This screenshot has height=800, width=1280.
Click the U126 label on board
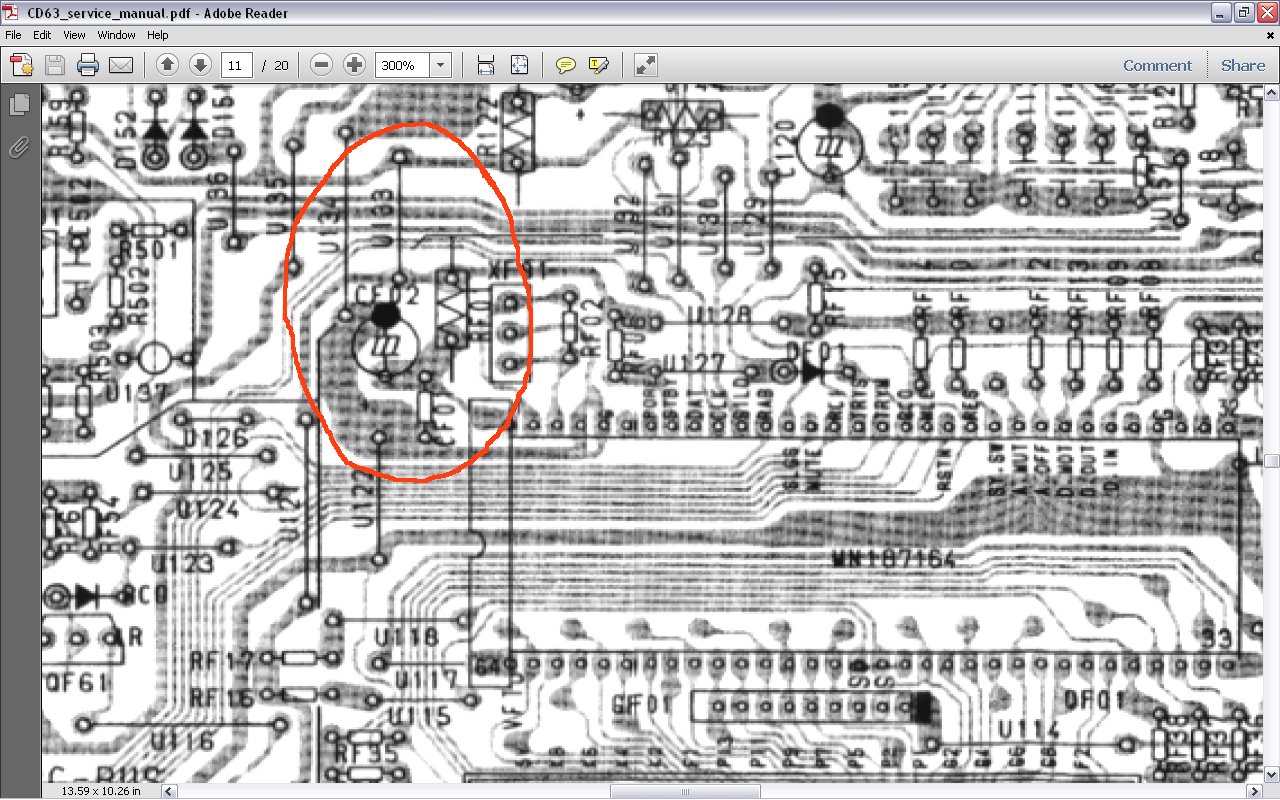216,439
